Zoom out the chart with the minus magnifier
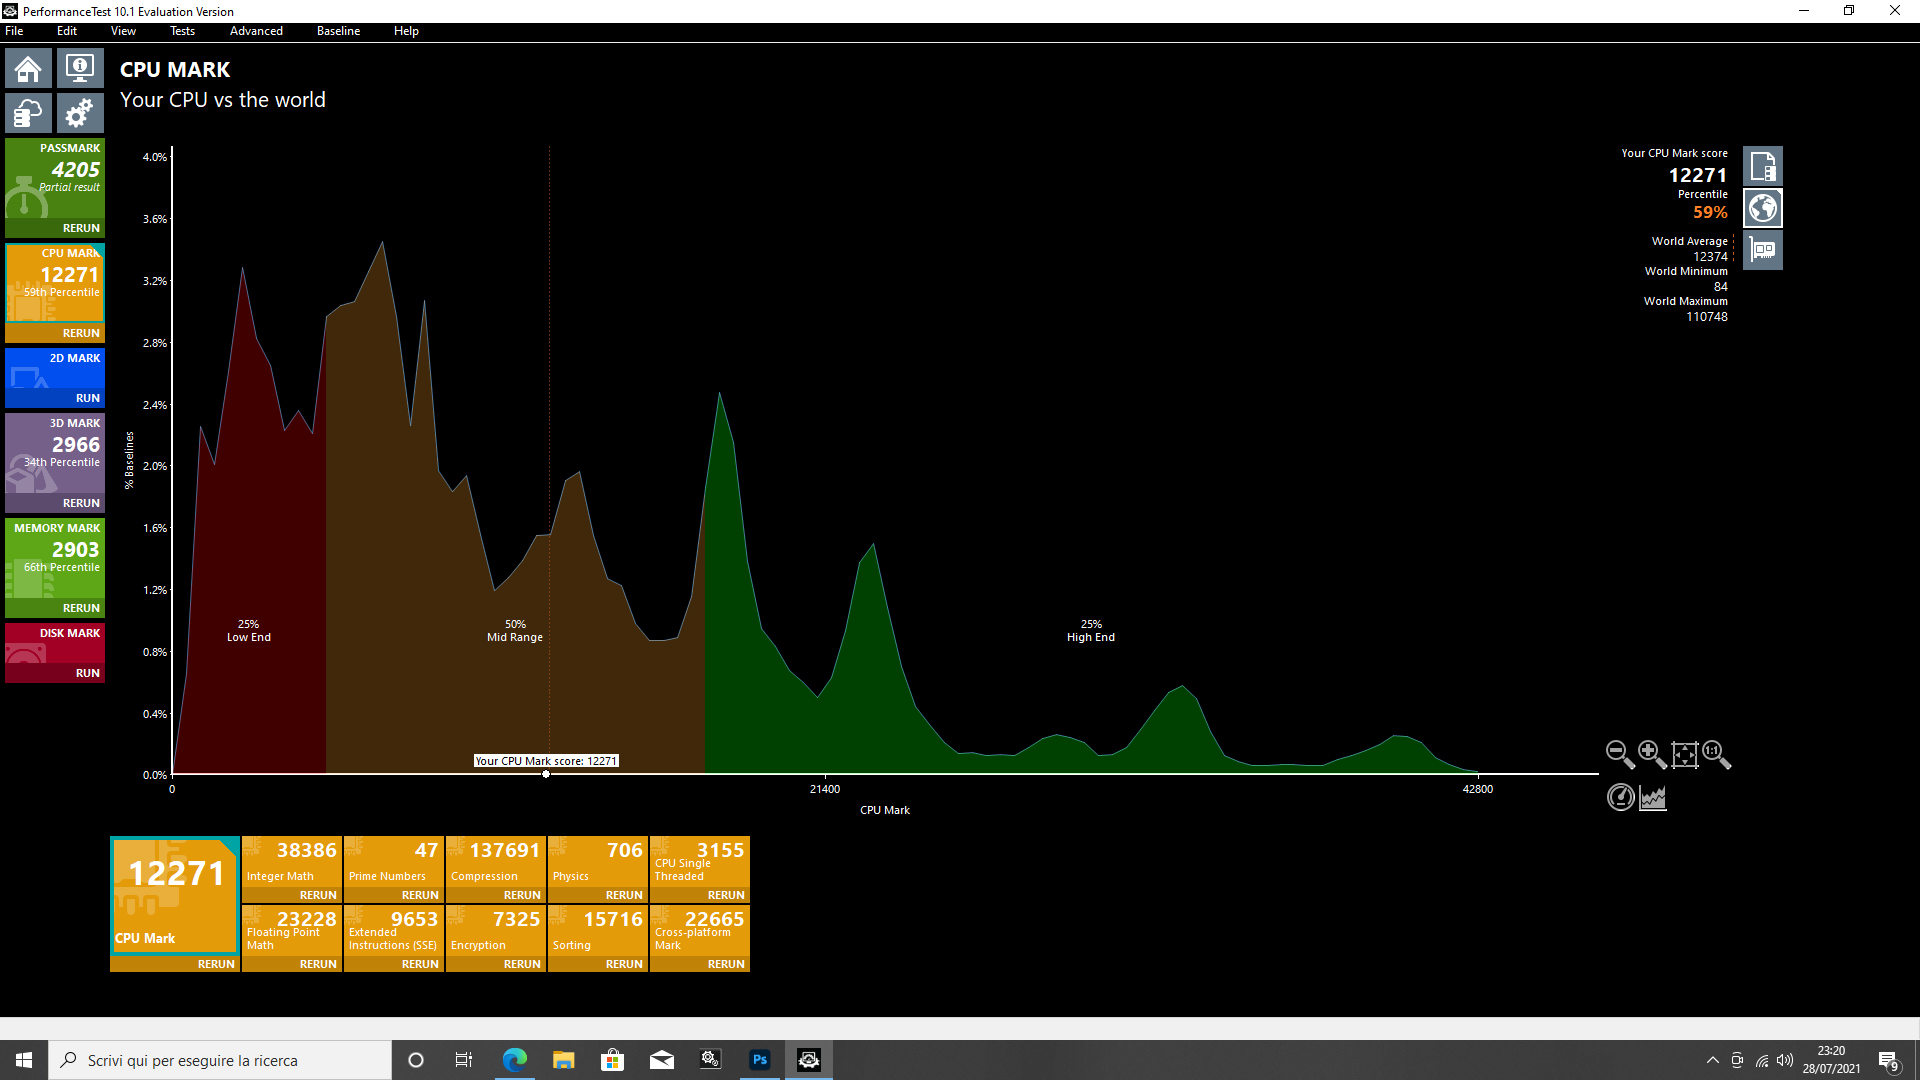The image size is (1920, 1080). coord(1620,754)
